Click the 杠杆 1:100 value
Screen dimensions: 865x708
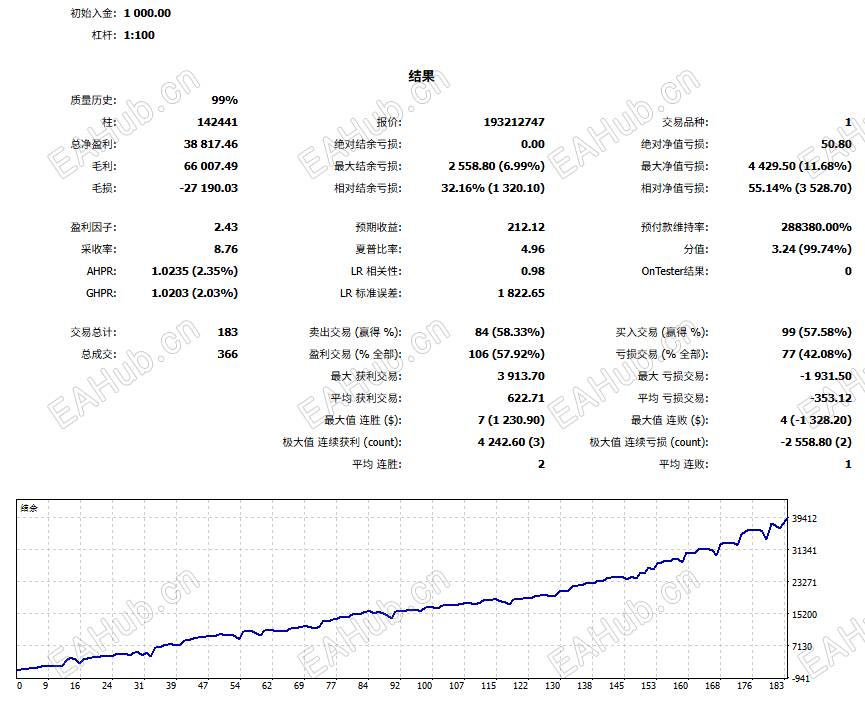(137, 35)
